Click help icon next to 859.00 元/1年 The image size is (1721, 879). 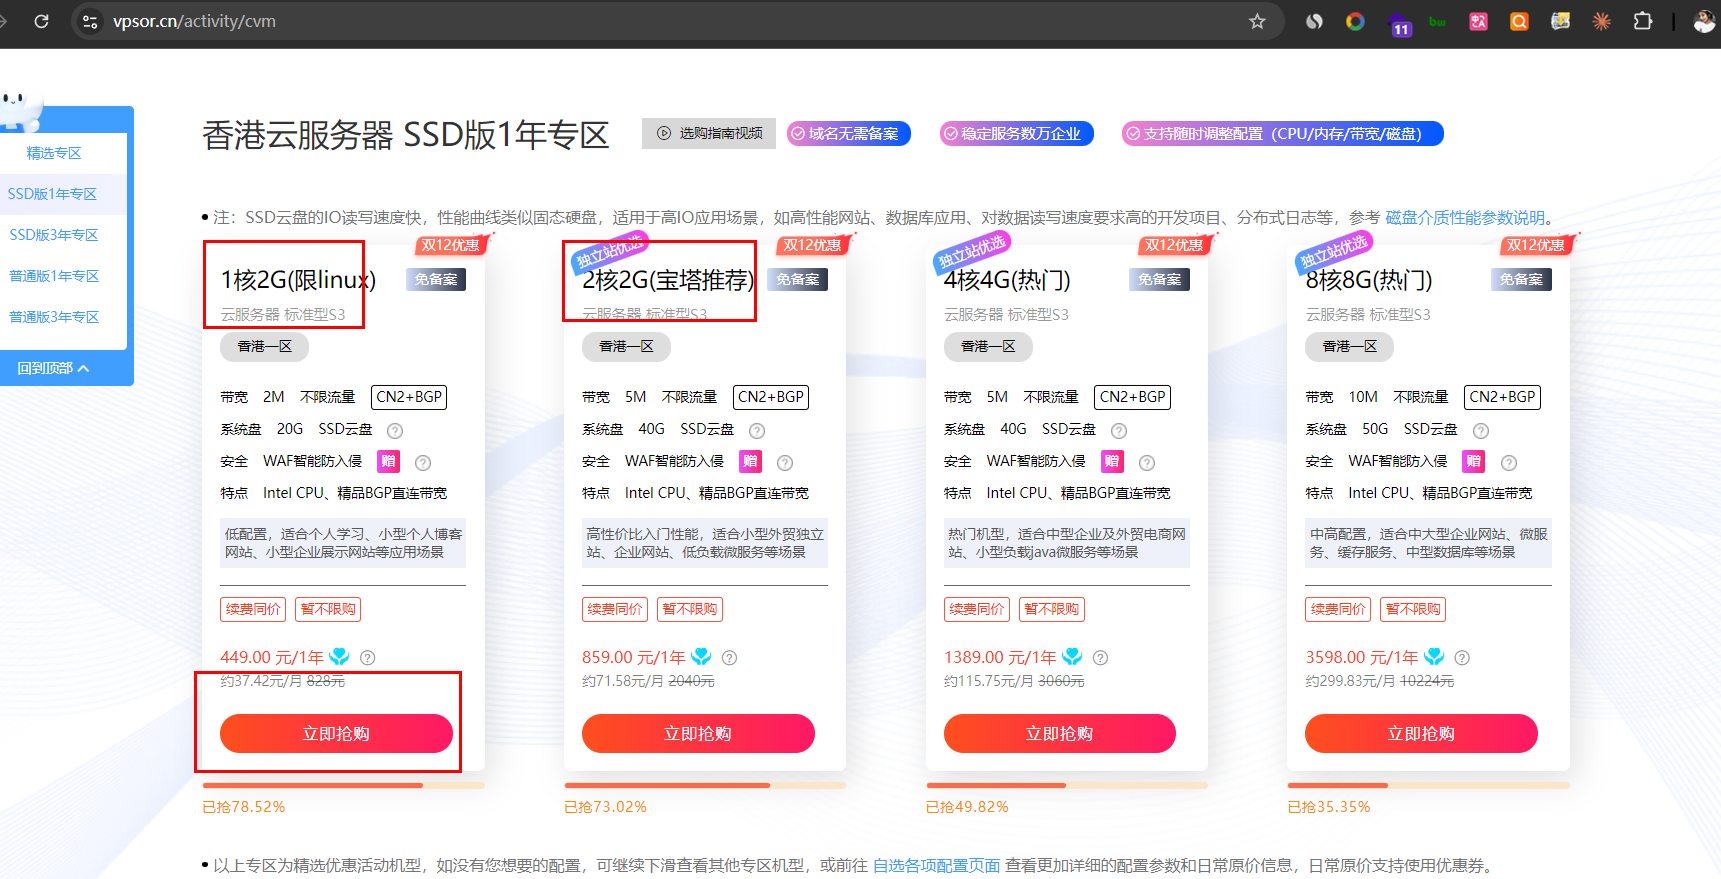pyautogui.click(x=729, y=658)
